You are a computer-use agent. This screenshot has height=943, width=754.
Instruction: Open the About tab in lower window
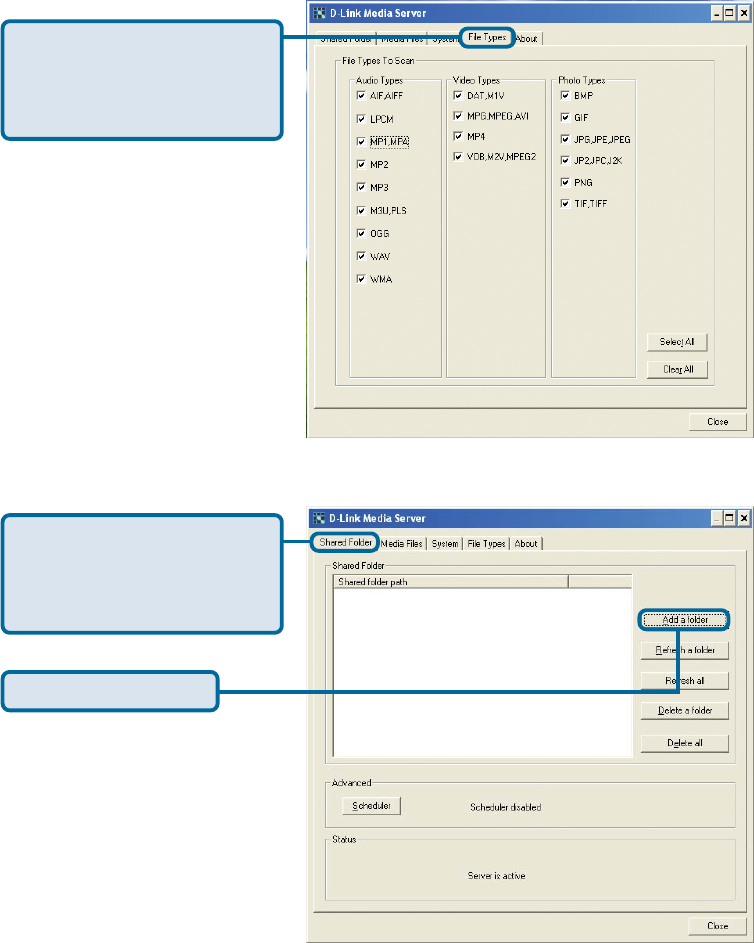coord(526,544)
